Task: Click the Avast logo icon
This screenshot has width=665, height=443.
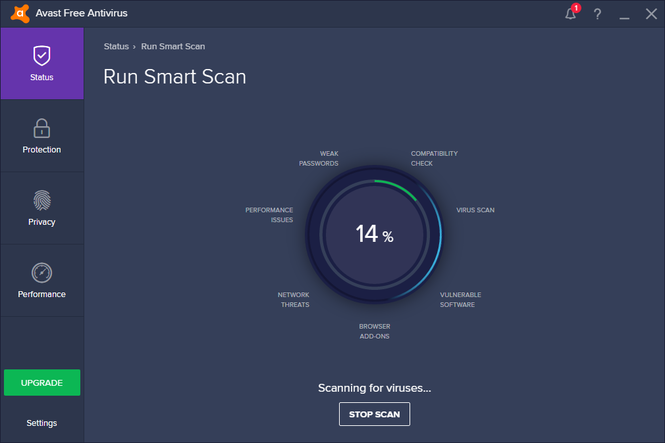Action: (20, 13)
